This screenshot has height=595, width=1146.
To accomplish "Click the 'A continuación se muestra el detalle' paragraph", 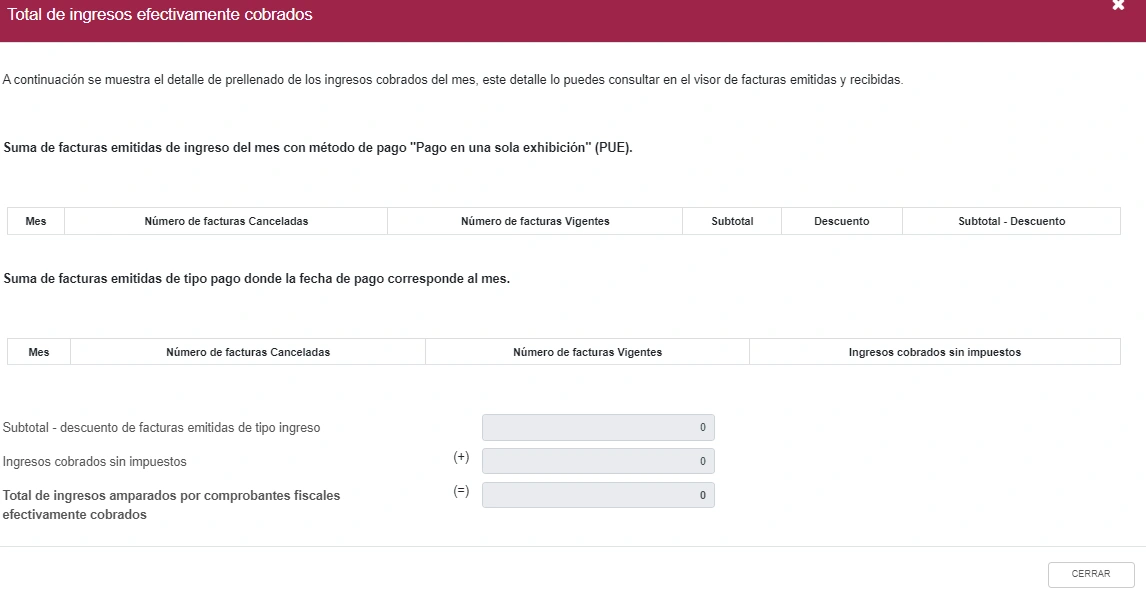I will point(452,80).
